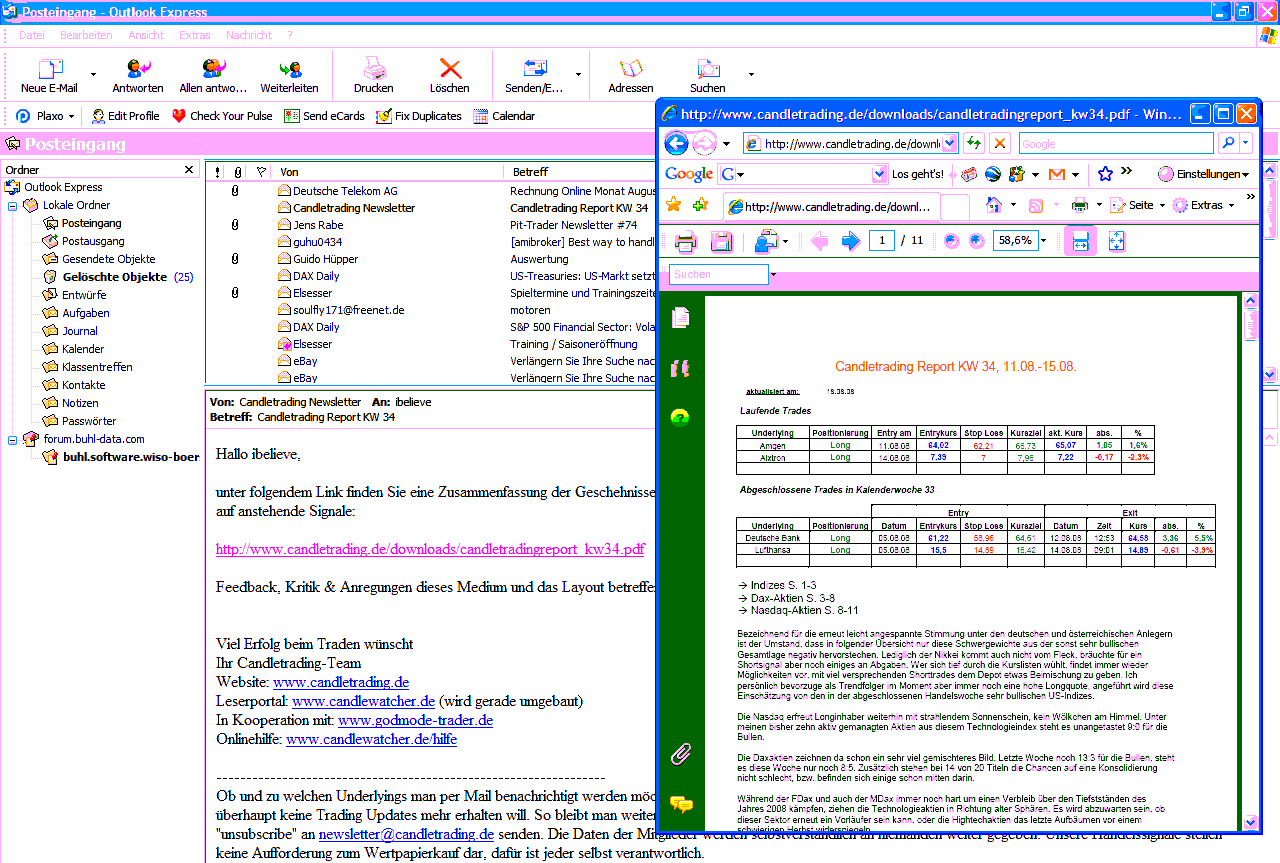
Task: Compose a message with Neue E-Mail
Action: 49,76
